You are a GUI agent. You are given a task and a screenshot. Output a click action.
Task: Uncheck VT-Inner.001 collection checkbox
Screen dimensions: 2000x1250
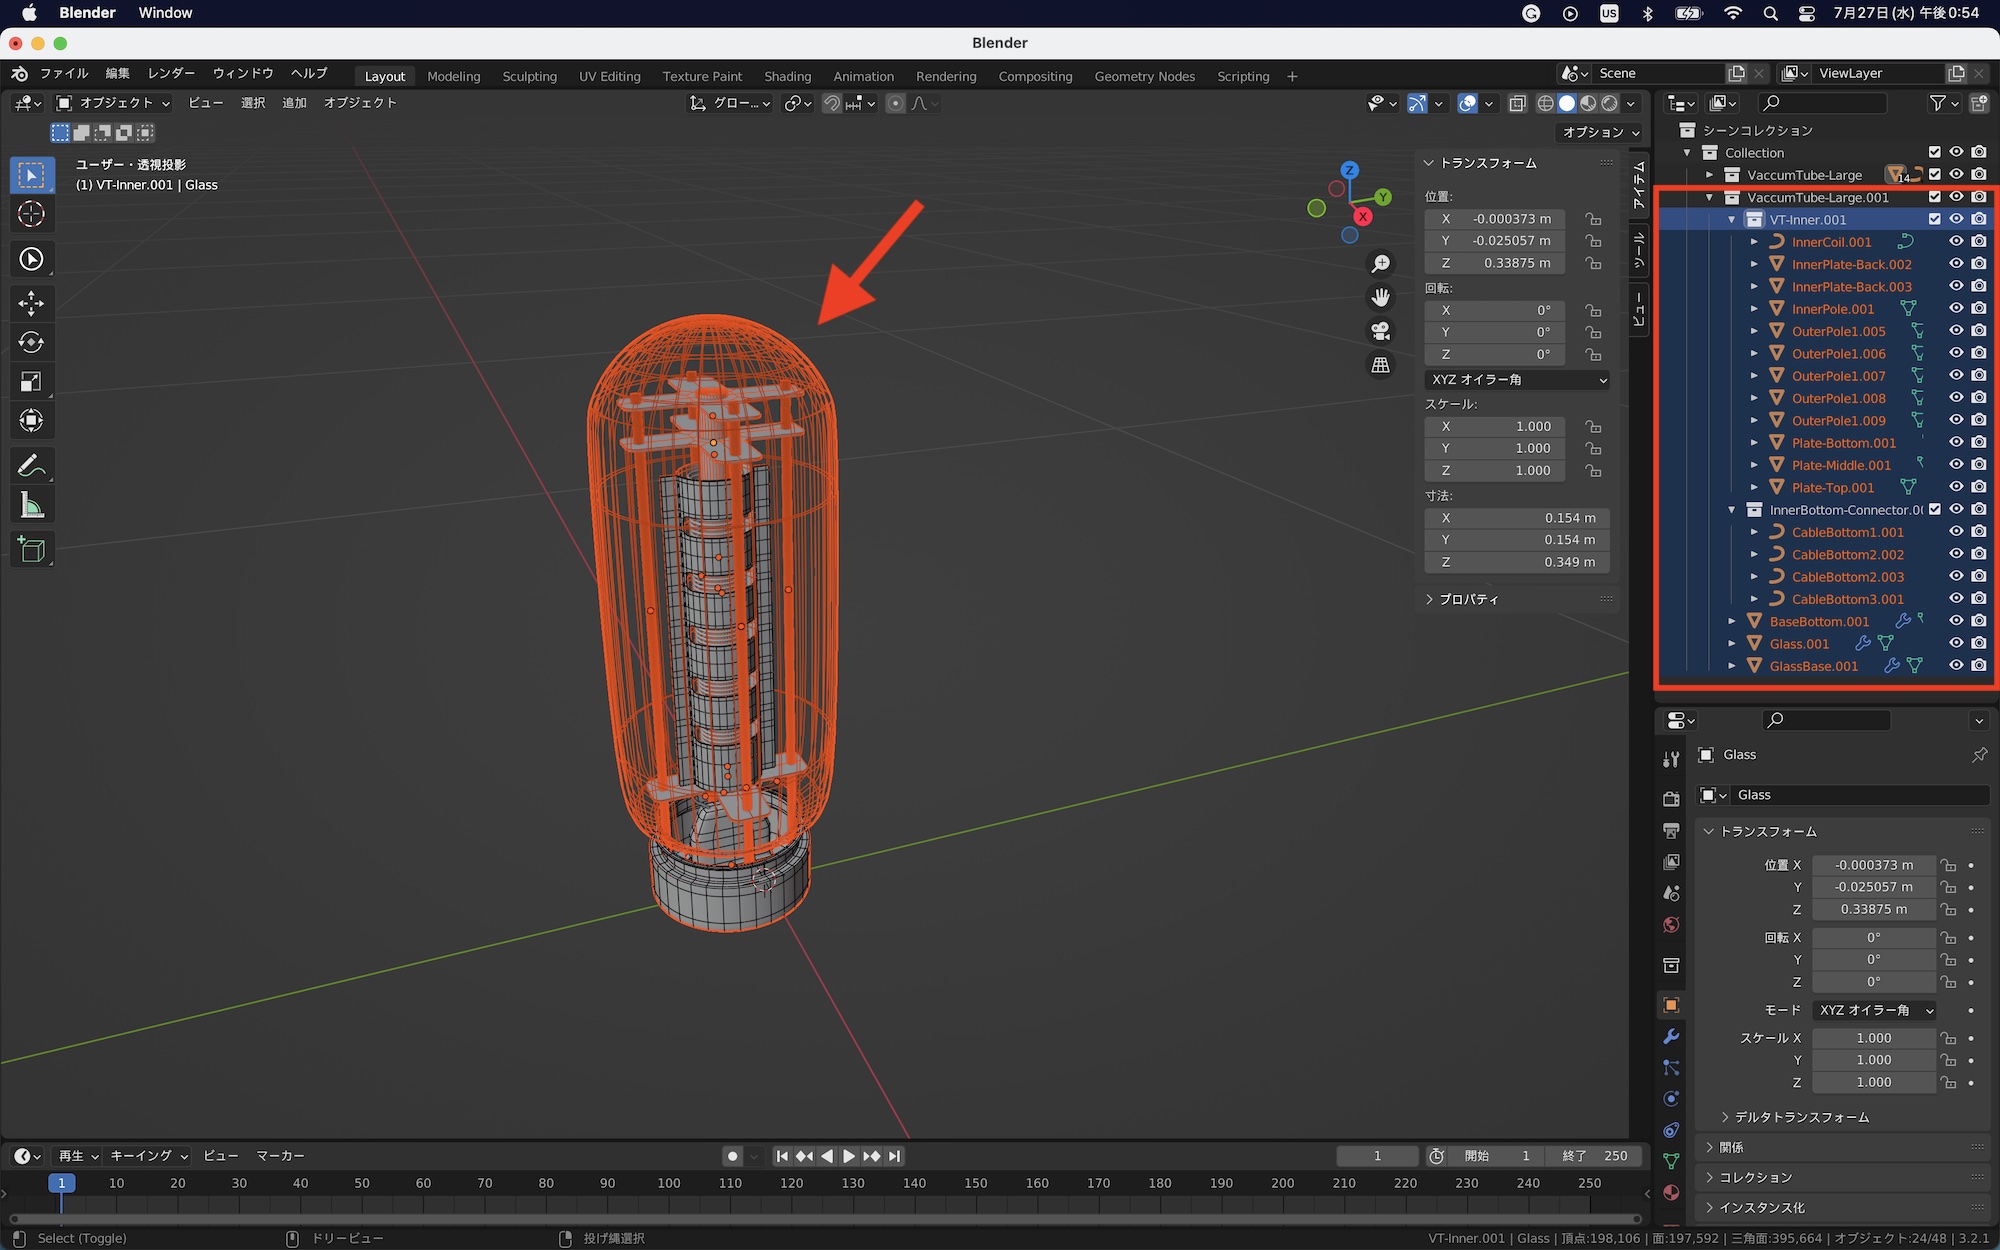[x=1934, y=219]
